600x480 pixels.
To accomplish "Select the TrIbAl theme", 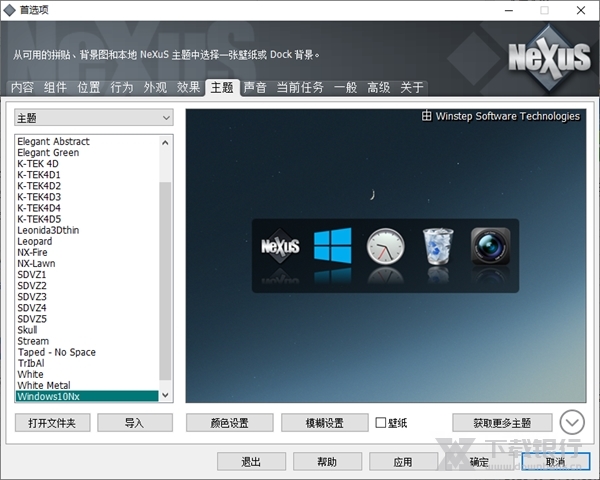I will pos(87,363).
